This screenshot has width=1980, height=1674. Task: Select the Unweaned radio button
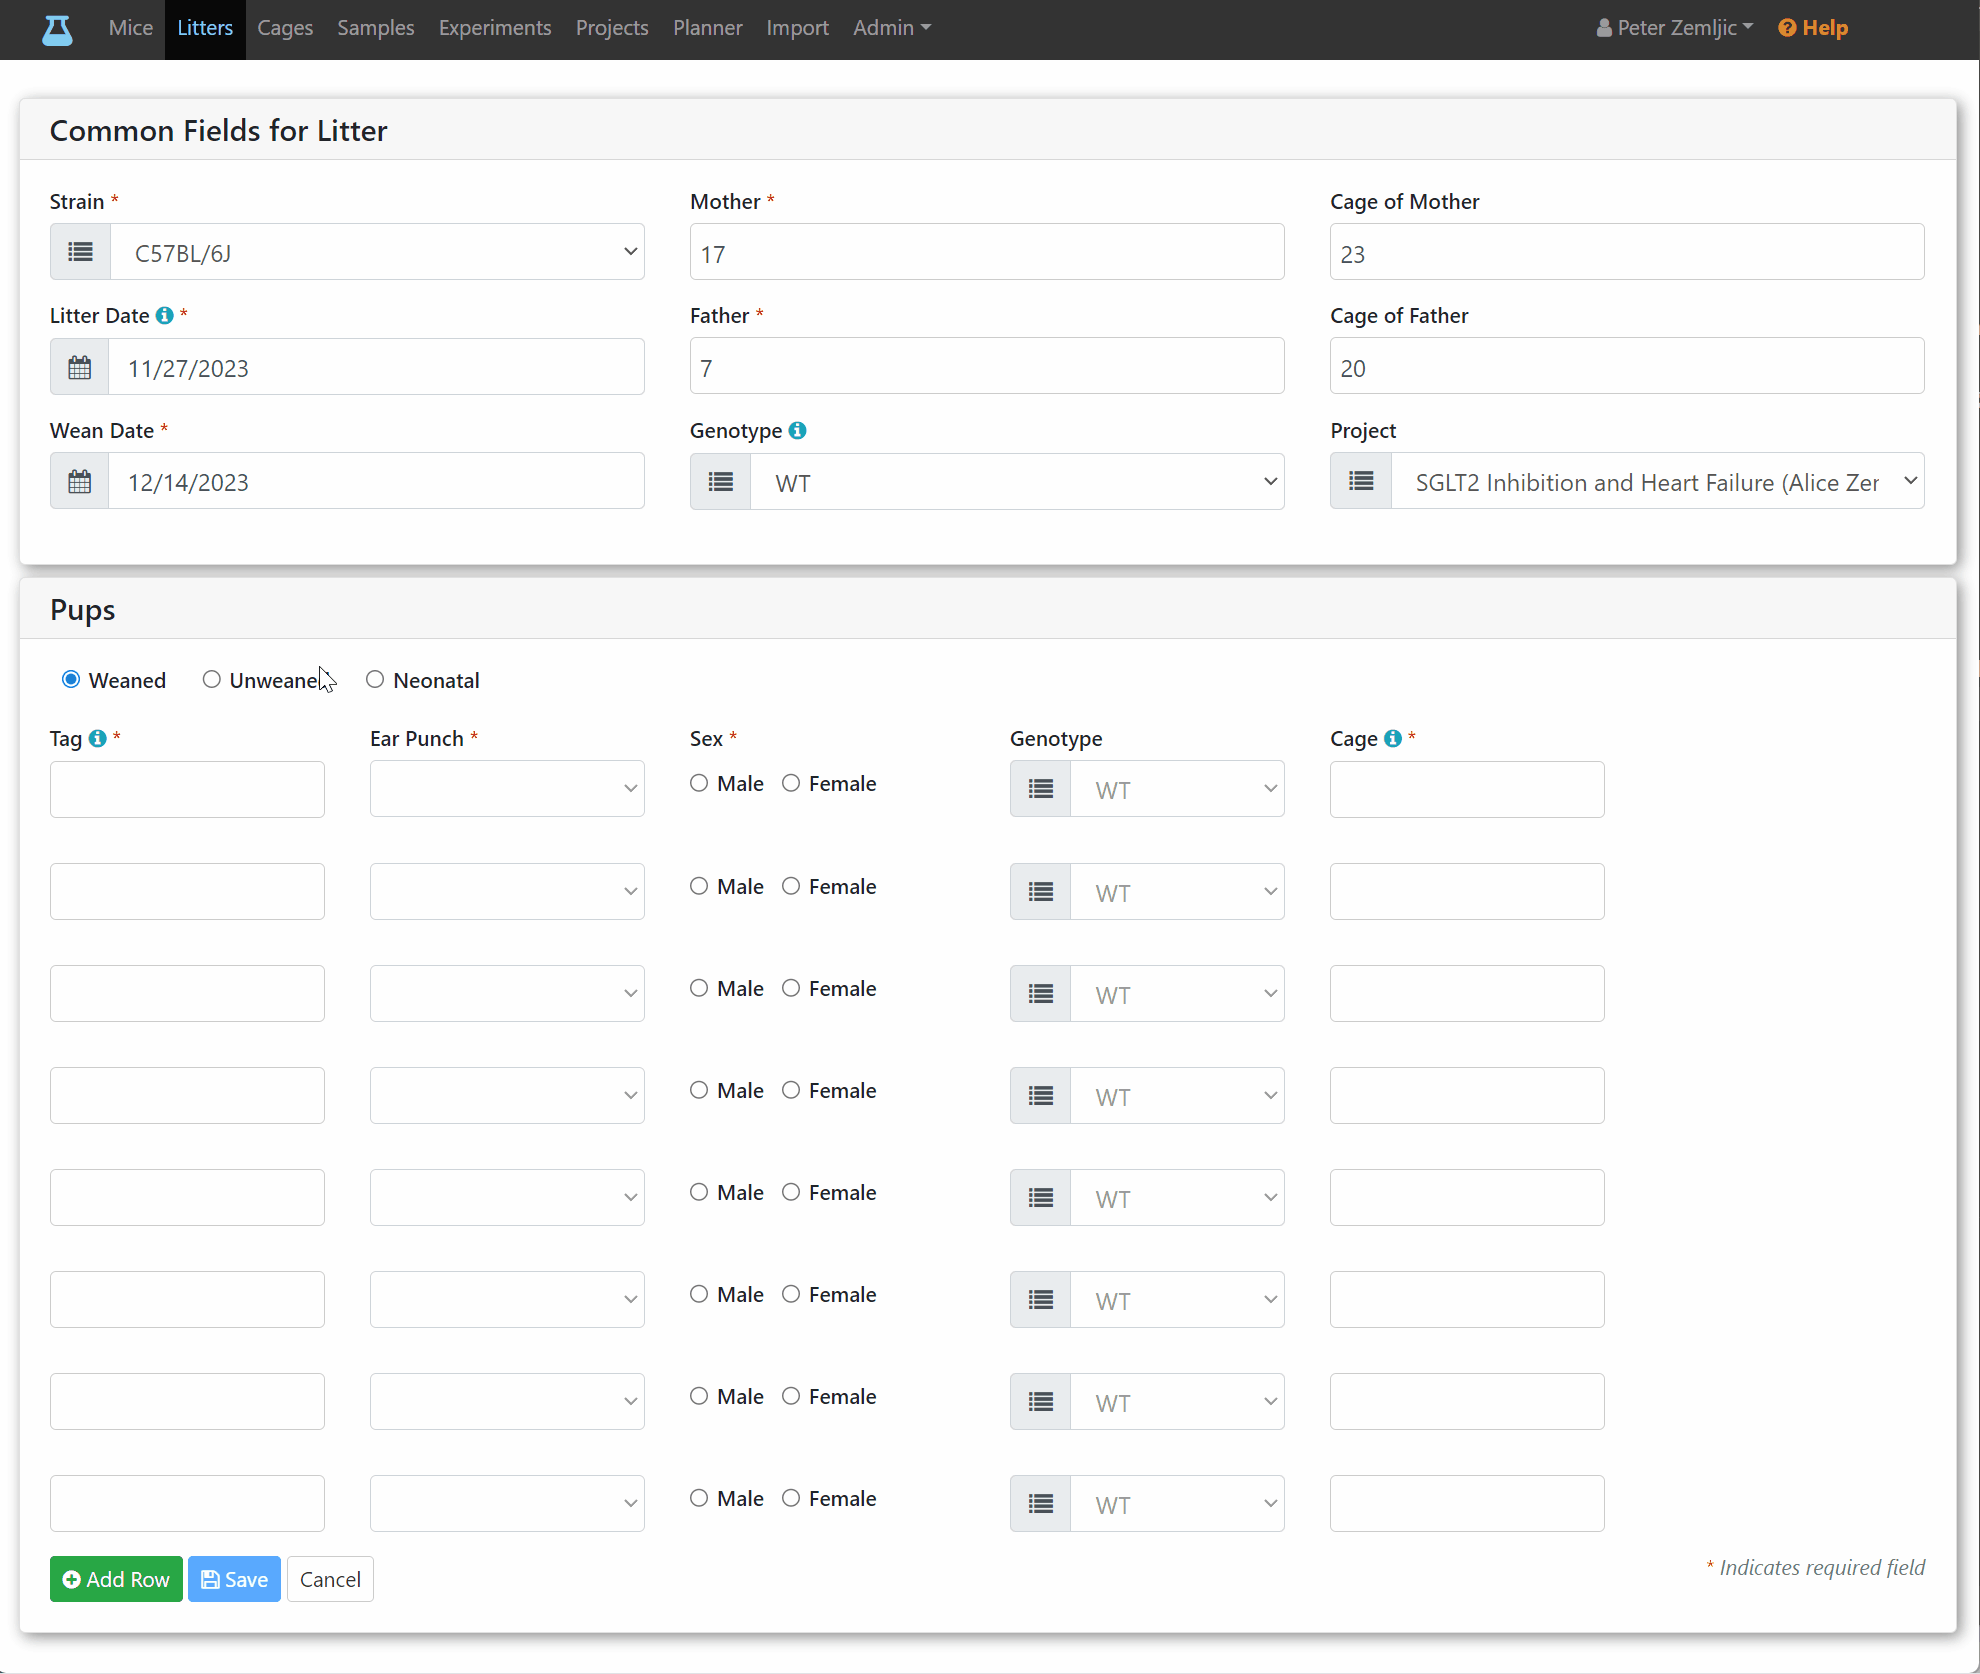tap(211, 680)
